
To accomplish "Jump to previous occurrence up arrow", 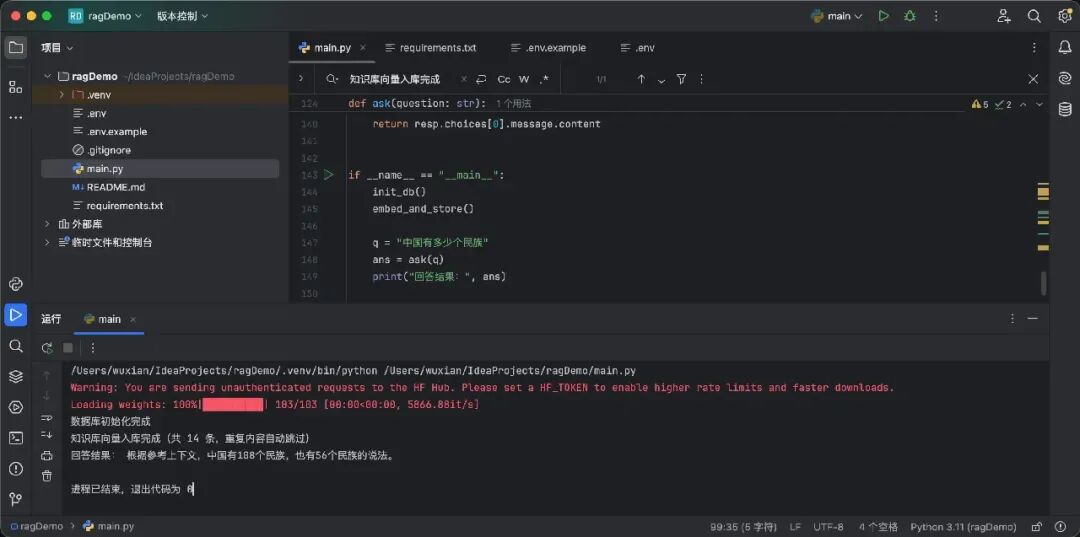I will click(x=641, y=79).
